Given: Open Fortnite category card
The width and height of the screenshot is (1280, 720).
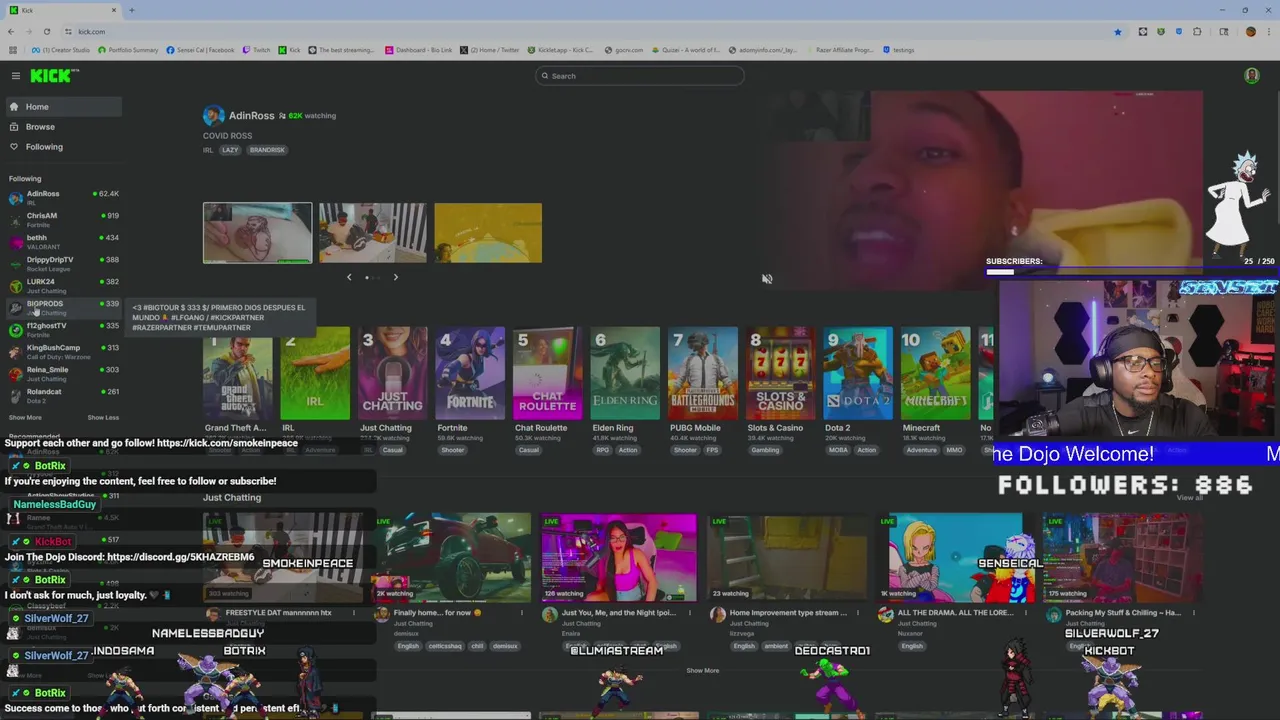Looking at the screenshot, I should pos(470,373).
